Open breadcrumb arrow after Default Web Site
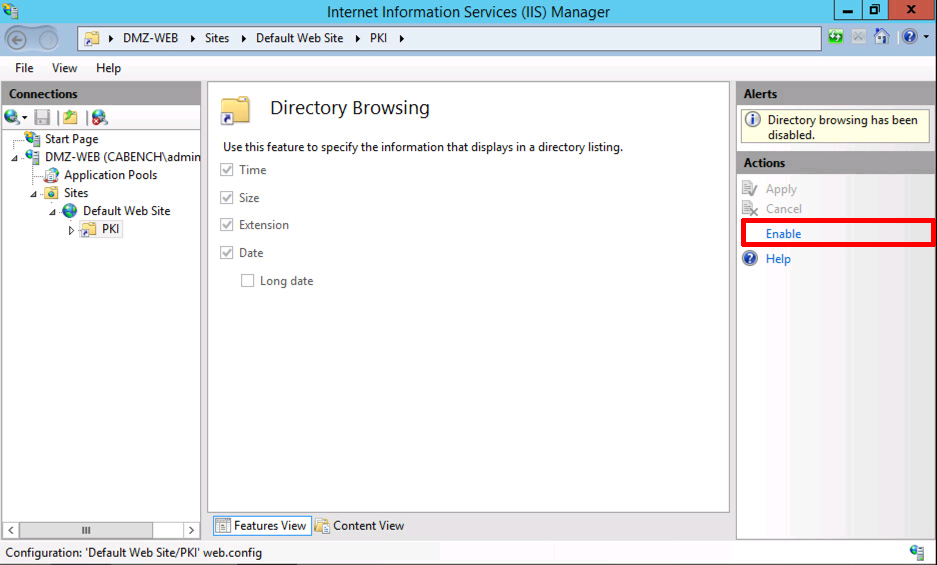This screenshot has height=565, width=937. point(357,38)
